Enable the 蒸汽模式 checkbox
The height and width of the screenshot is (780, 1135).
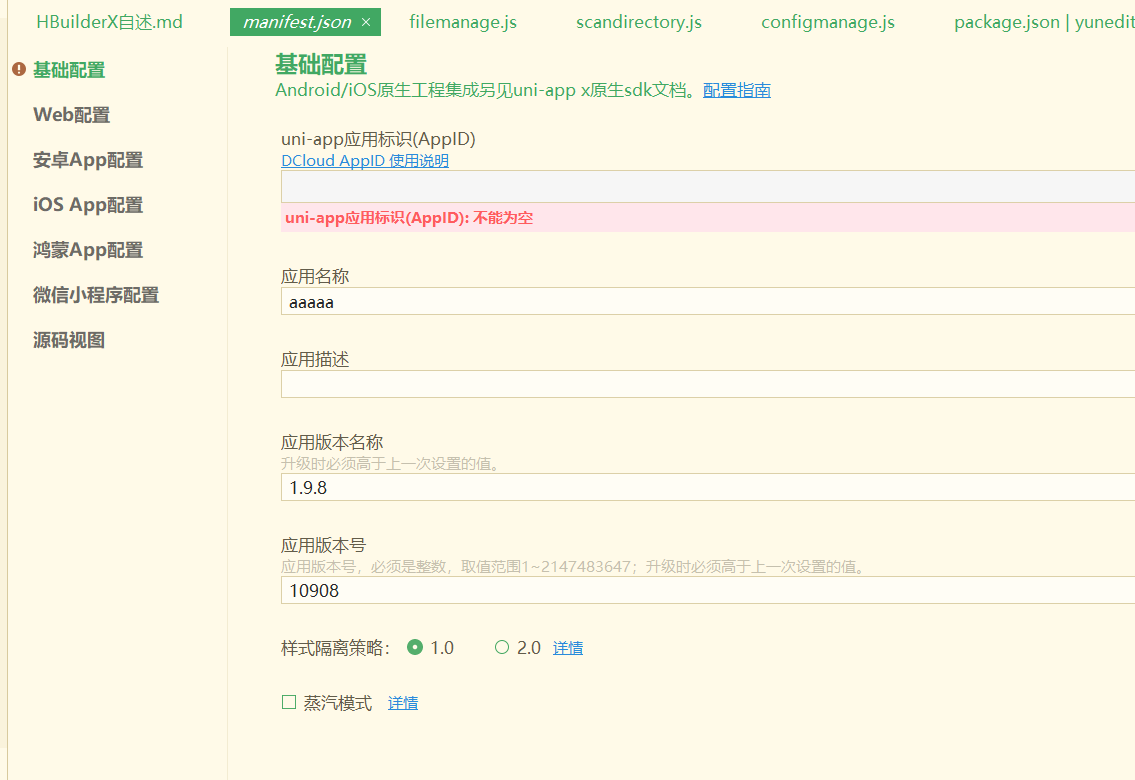289,702
